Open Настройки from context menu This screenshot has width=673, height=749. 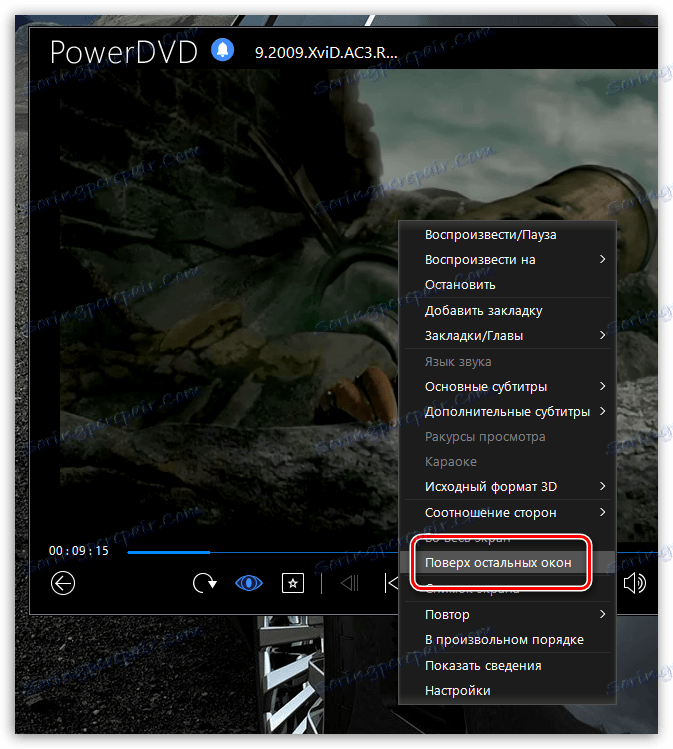(x=507, y=690)
